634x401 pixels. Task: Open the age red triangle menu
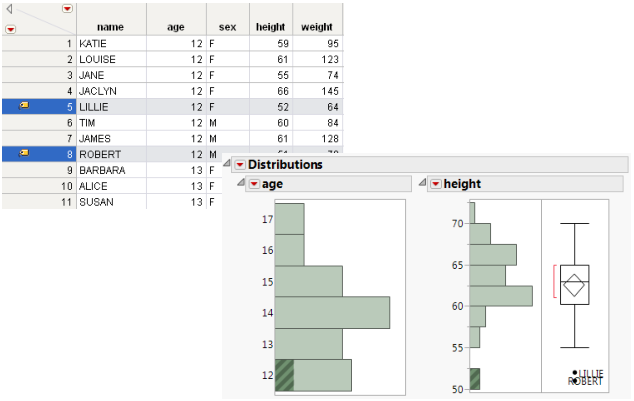tap(253, 184)
